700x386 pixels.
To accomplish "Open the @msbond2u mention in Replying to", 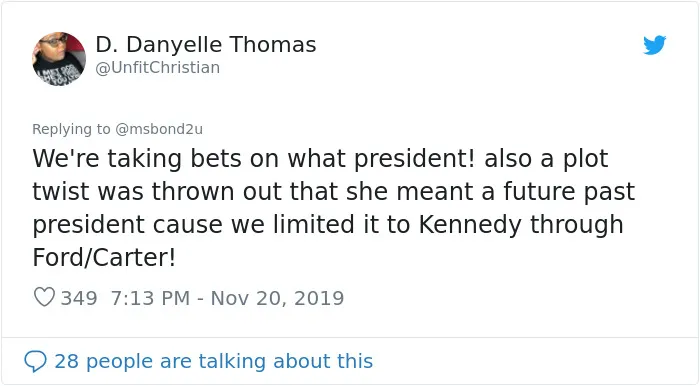I will pos(159,129).
